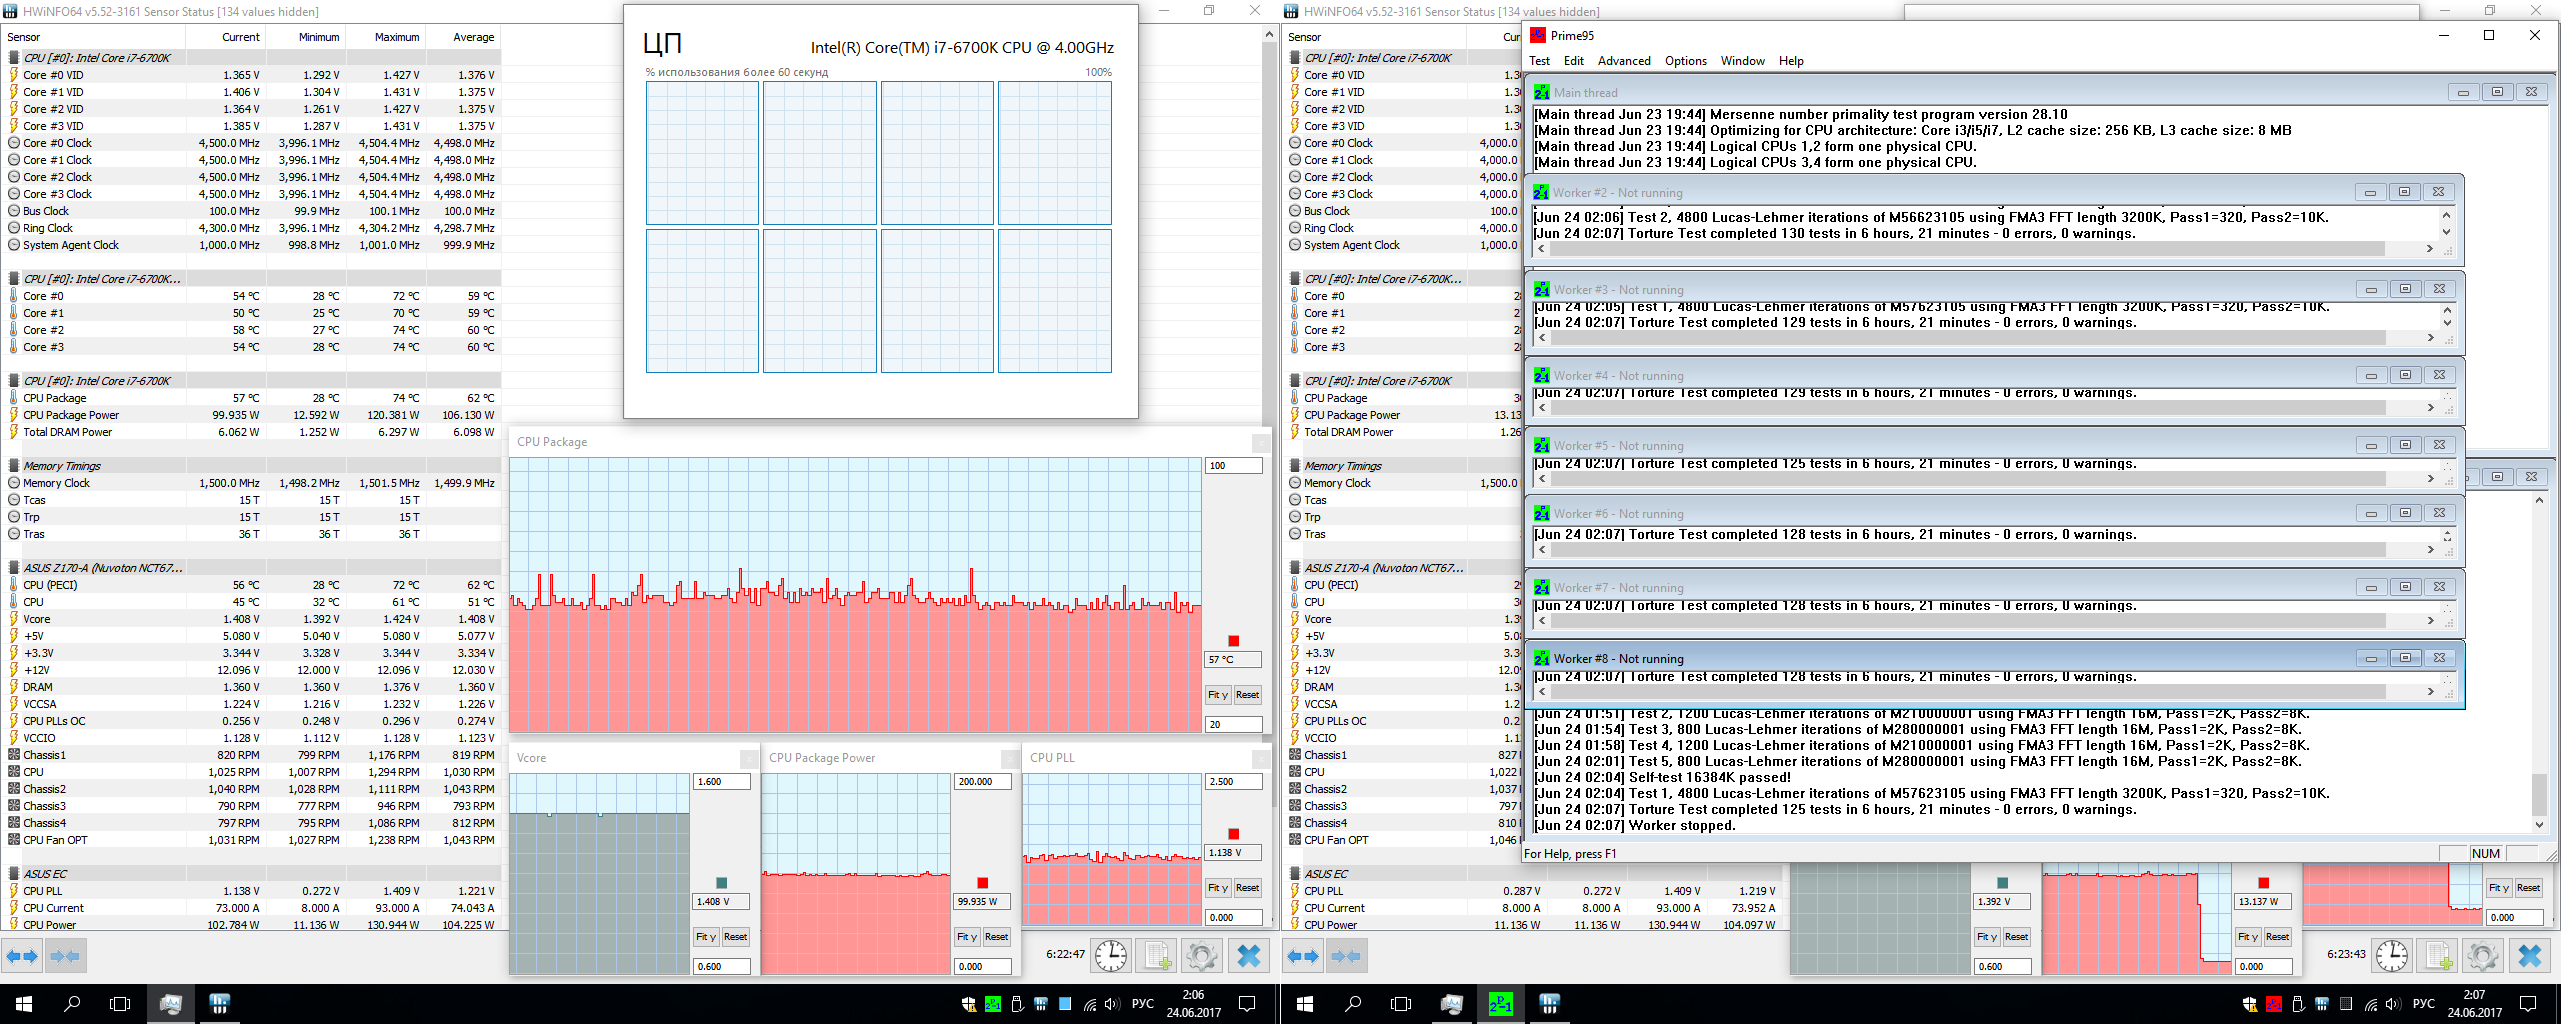Screen dimensions: 2562x1024
Task: Open the Help menu in Prime95
Action: 1791,61
